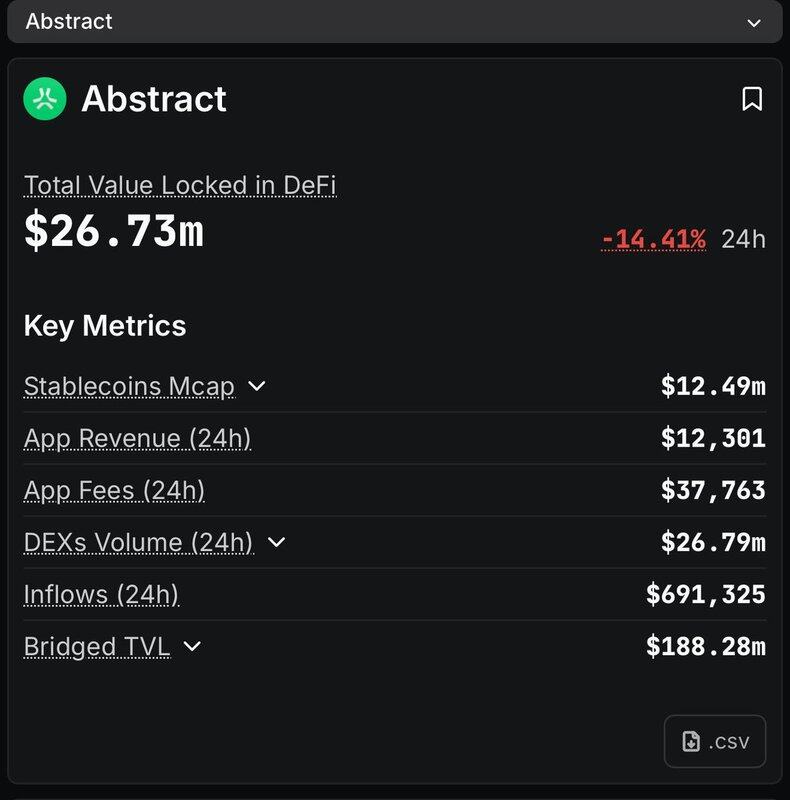Open Total Value Locked in DeFi link
Viewport: 790px width, 800px height.
point(180,185)
